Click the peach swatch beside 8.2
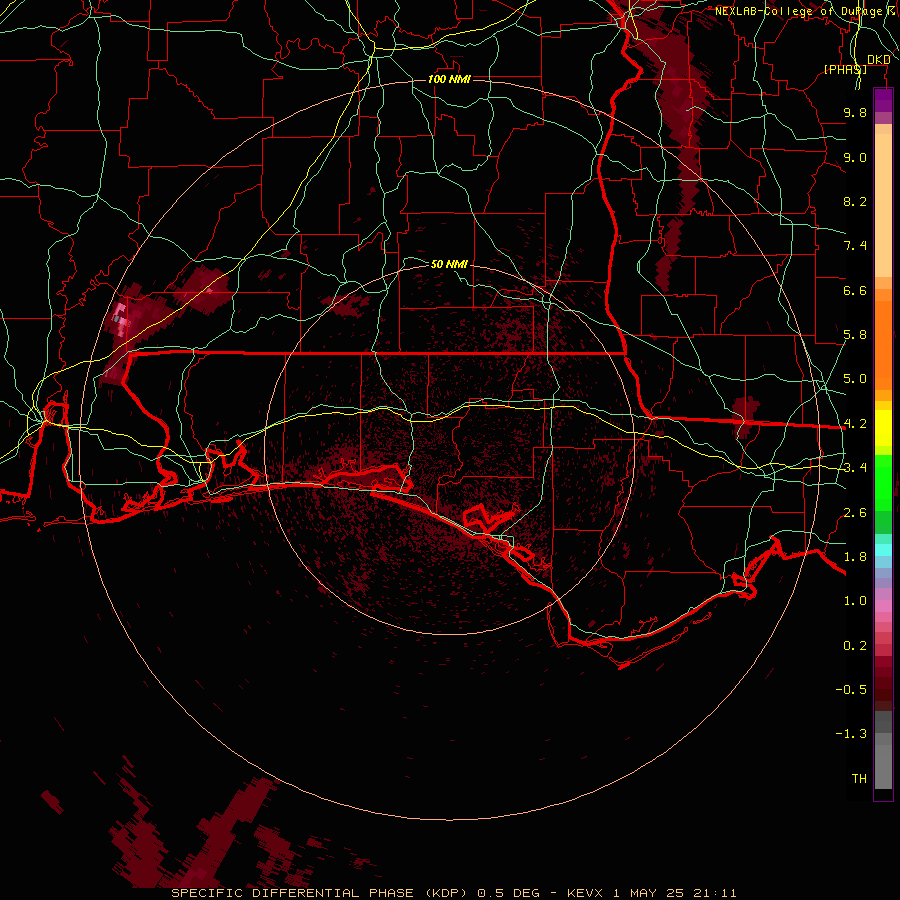The width and height of the screenshot is (900, 900). [x=883, y=205]
